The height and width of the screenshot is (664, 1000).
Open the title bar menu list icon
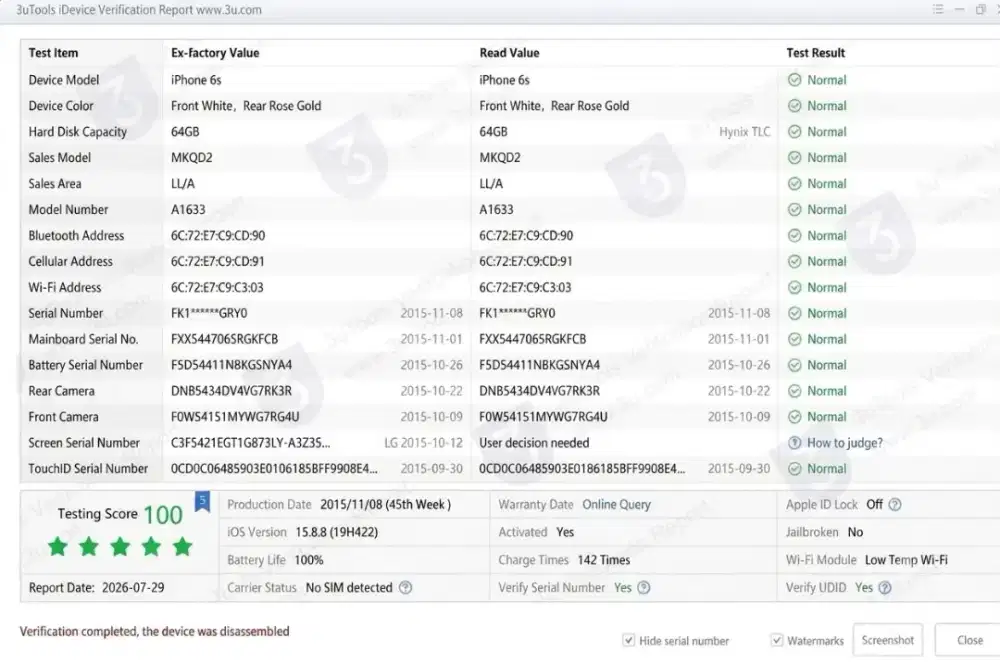point(938,10)
